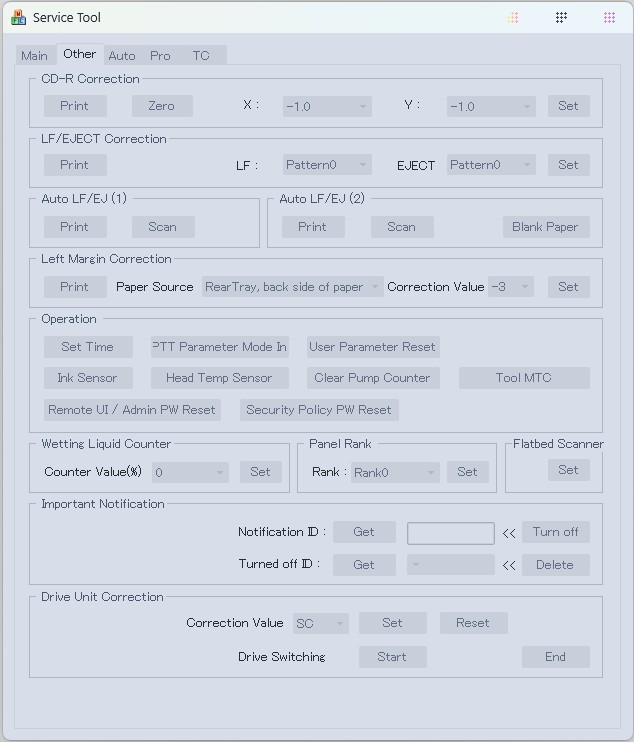The image size is (634, 742).
Task: Click the Notification ID text field
Action: 450,533
